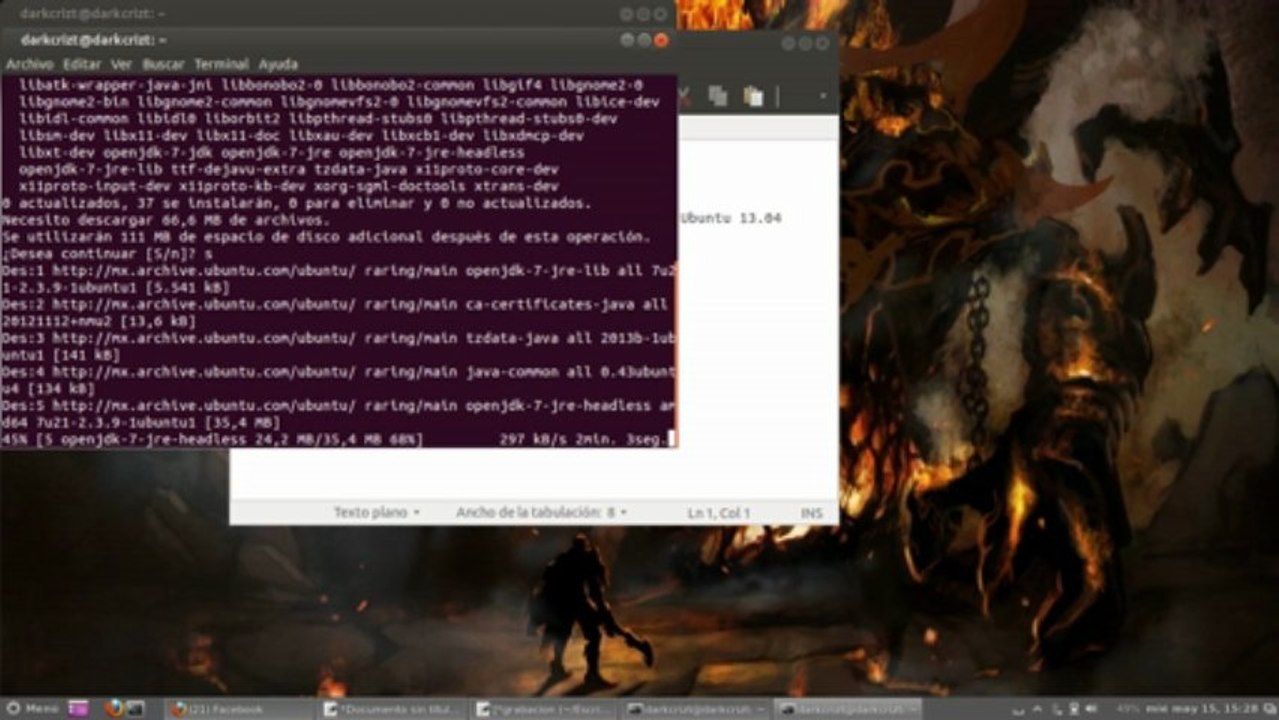This screenshot has width=1279, height=720.
Task: Switch to the active darkcrizt terminal taskbar entry
Action: pyautogui.click(x=850, y=709)
